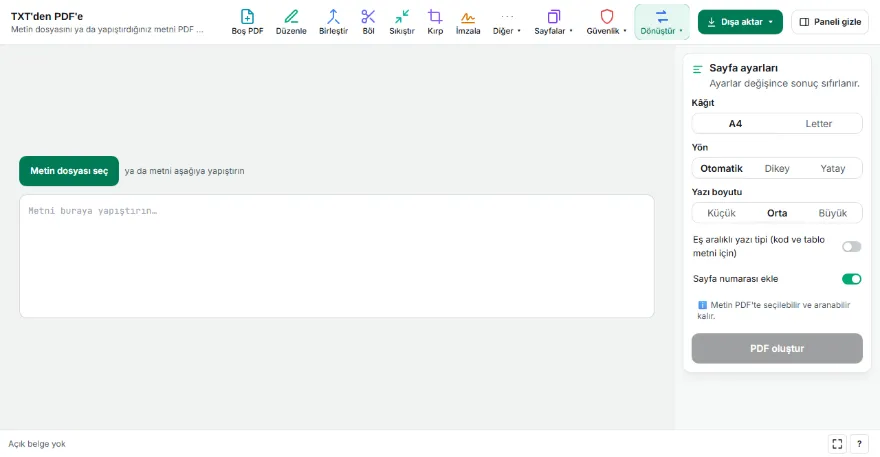Image resolution: width=880 pixels, height=457 pixels.
Task: Click the Yön label
Action: pos(699,147)
